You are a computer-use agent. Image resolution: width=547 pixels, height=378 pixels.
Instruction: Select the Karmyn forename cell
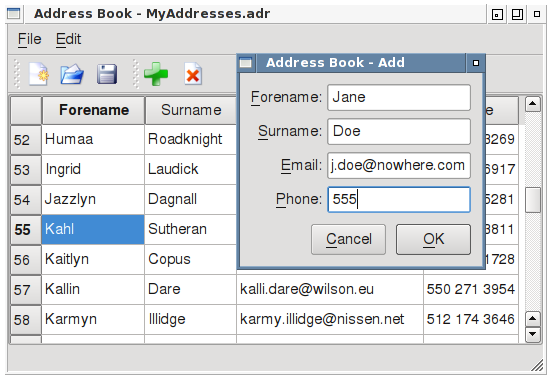pyautogui.click(x=93, y=319)
